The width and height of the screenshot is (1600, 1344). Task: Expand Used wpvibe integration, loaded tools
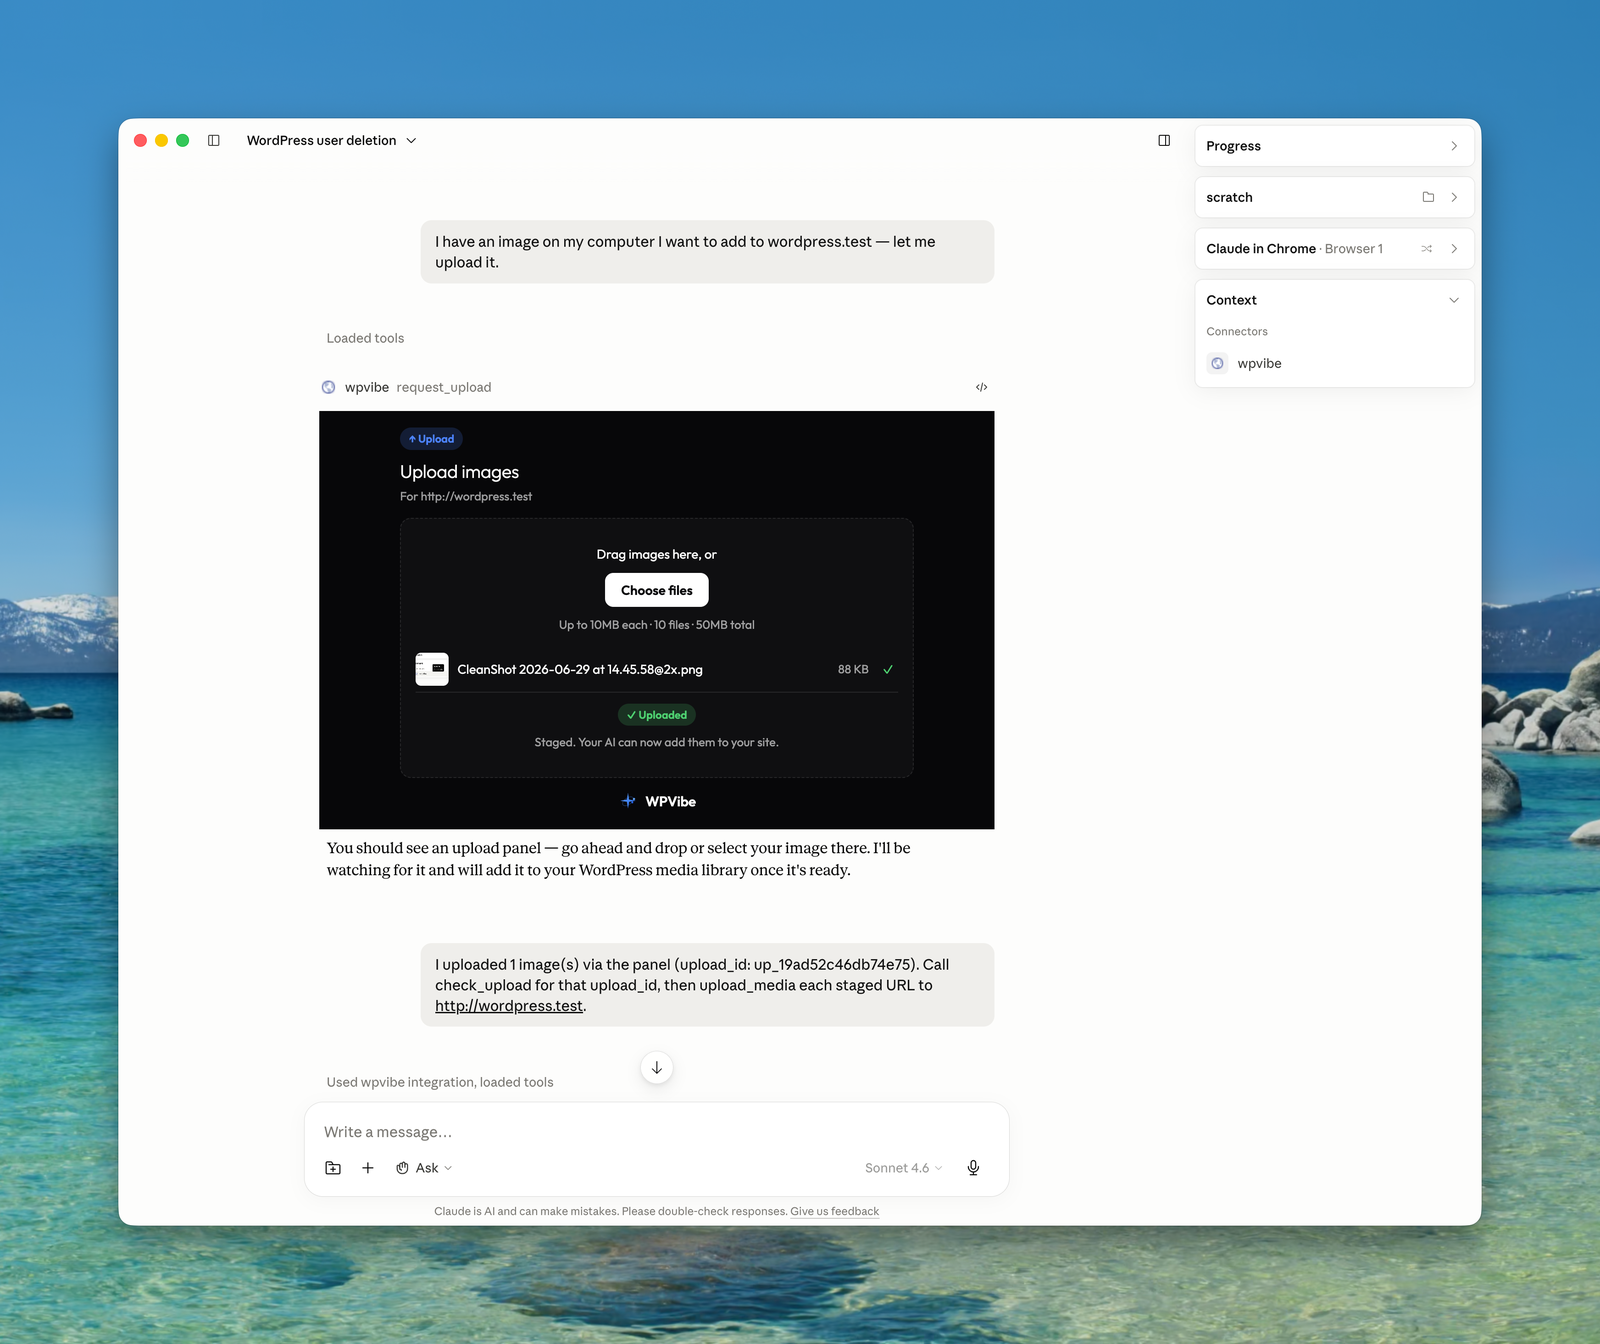pos(440,1082)
